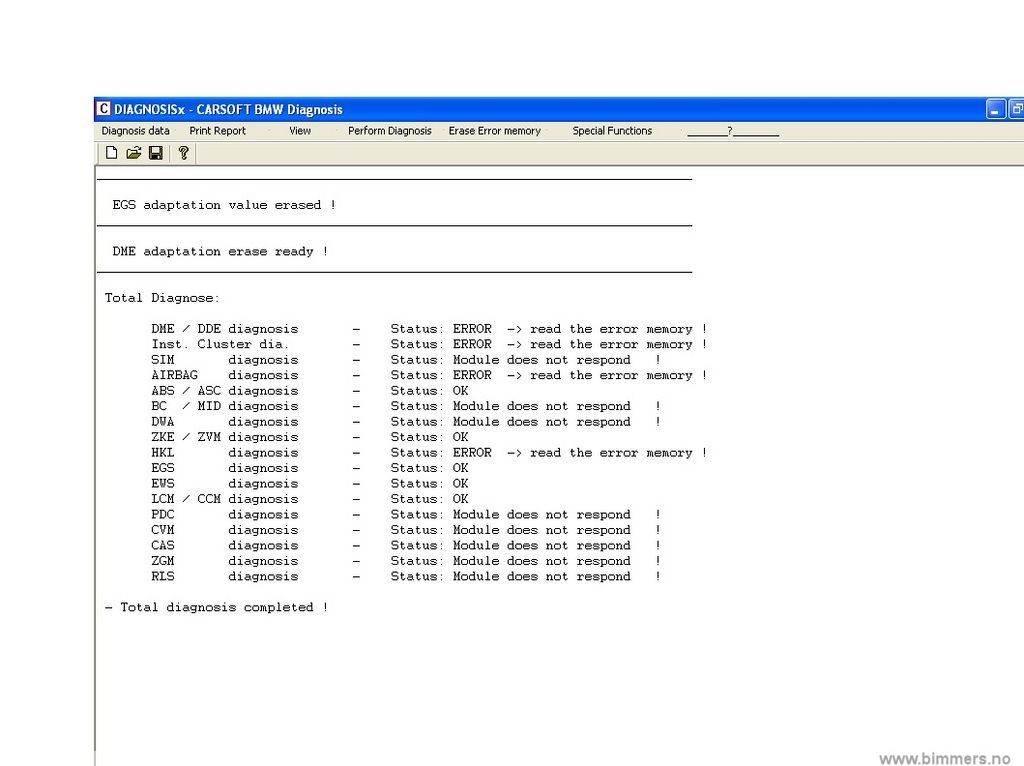The image size is (1024, 766).
Task: Open the Perform Diagnosis menu
Action: pos(389,131)
